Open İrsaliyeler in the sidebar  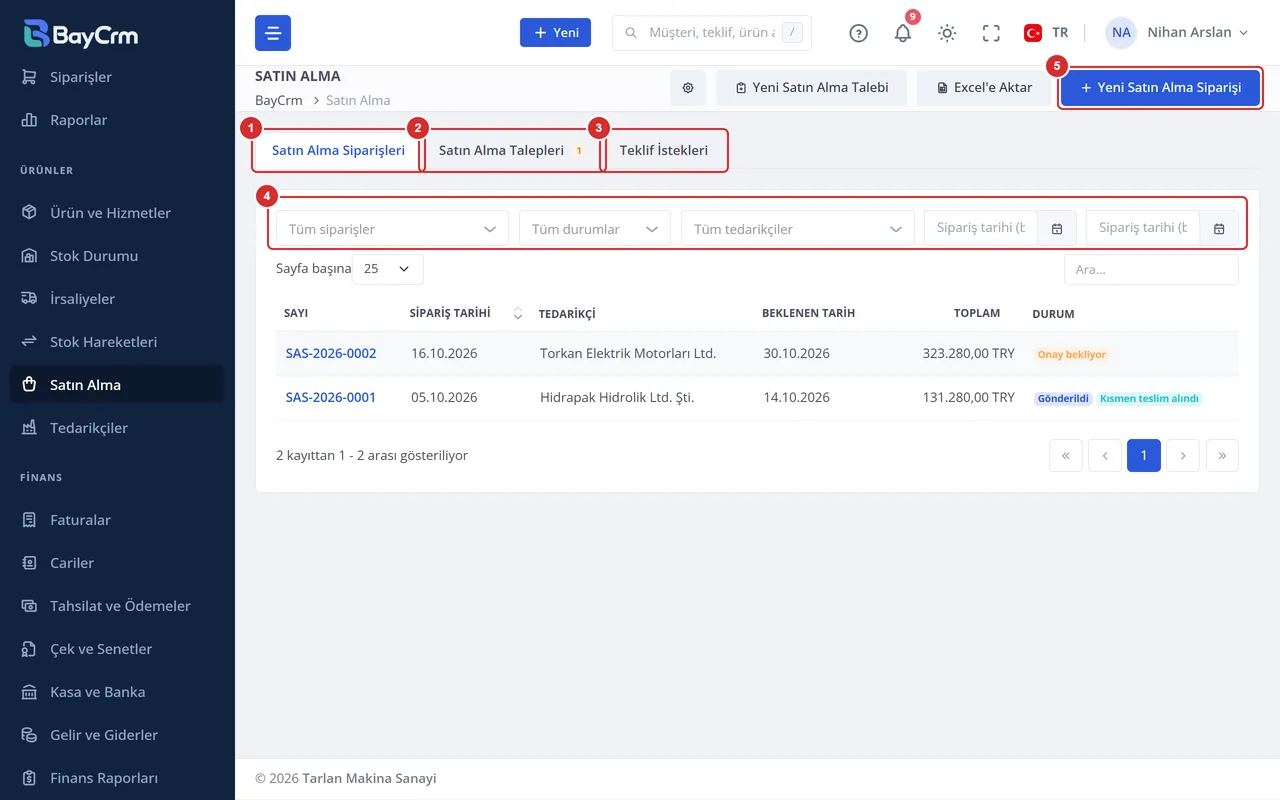pyautogui.click(x=117, y=299)
